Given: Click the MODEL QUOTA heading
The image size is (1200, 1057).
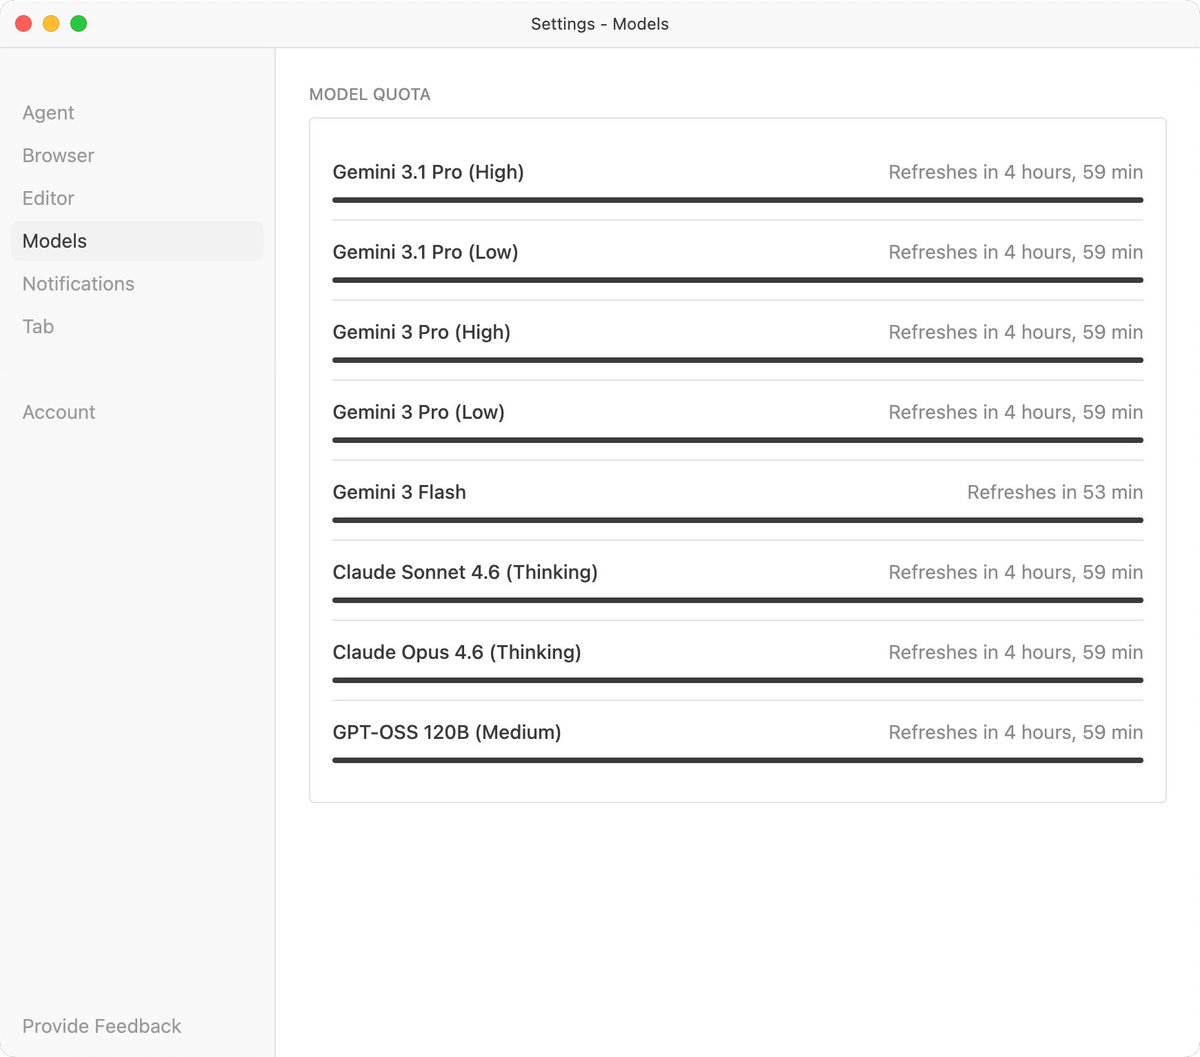Looking at the screenshot, I should click(x=370, y=94).
